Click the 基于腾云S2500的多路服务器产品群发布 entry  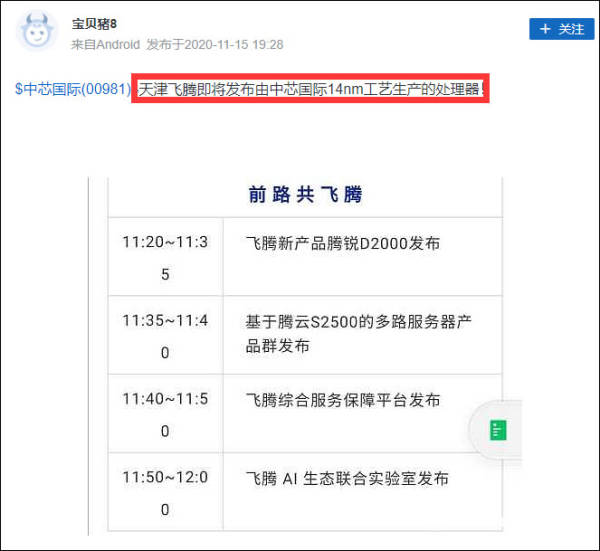(358, 333)
